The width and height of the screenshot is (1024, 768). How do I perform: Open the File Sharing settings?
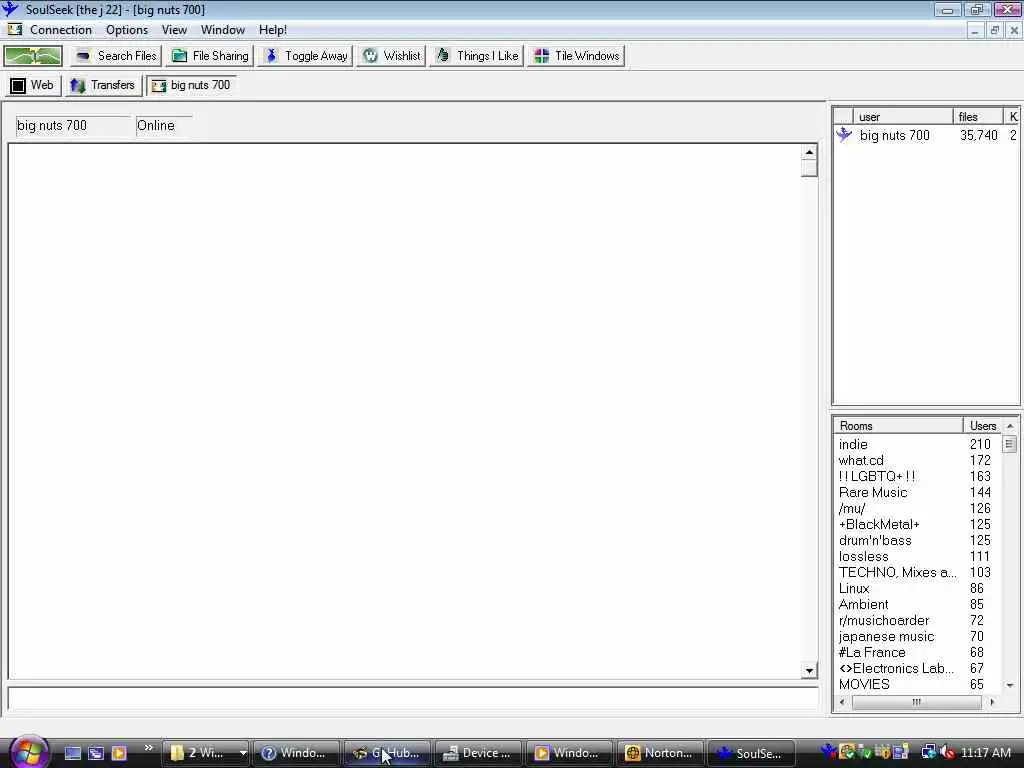(210, 56)
